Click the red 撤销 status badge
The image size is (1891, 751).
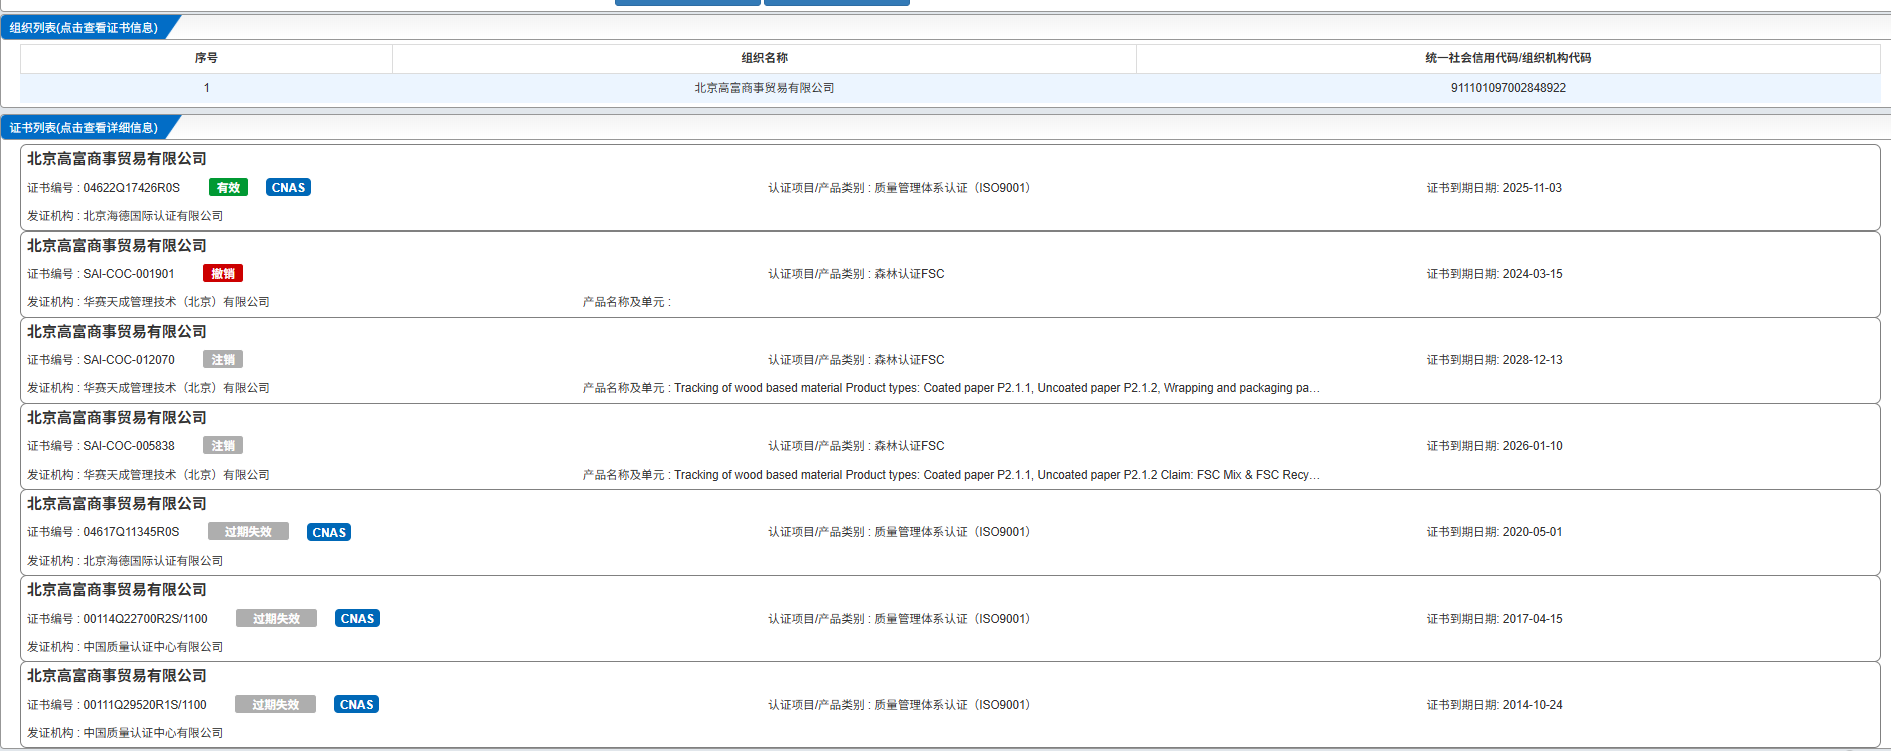tap(223, 273)
